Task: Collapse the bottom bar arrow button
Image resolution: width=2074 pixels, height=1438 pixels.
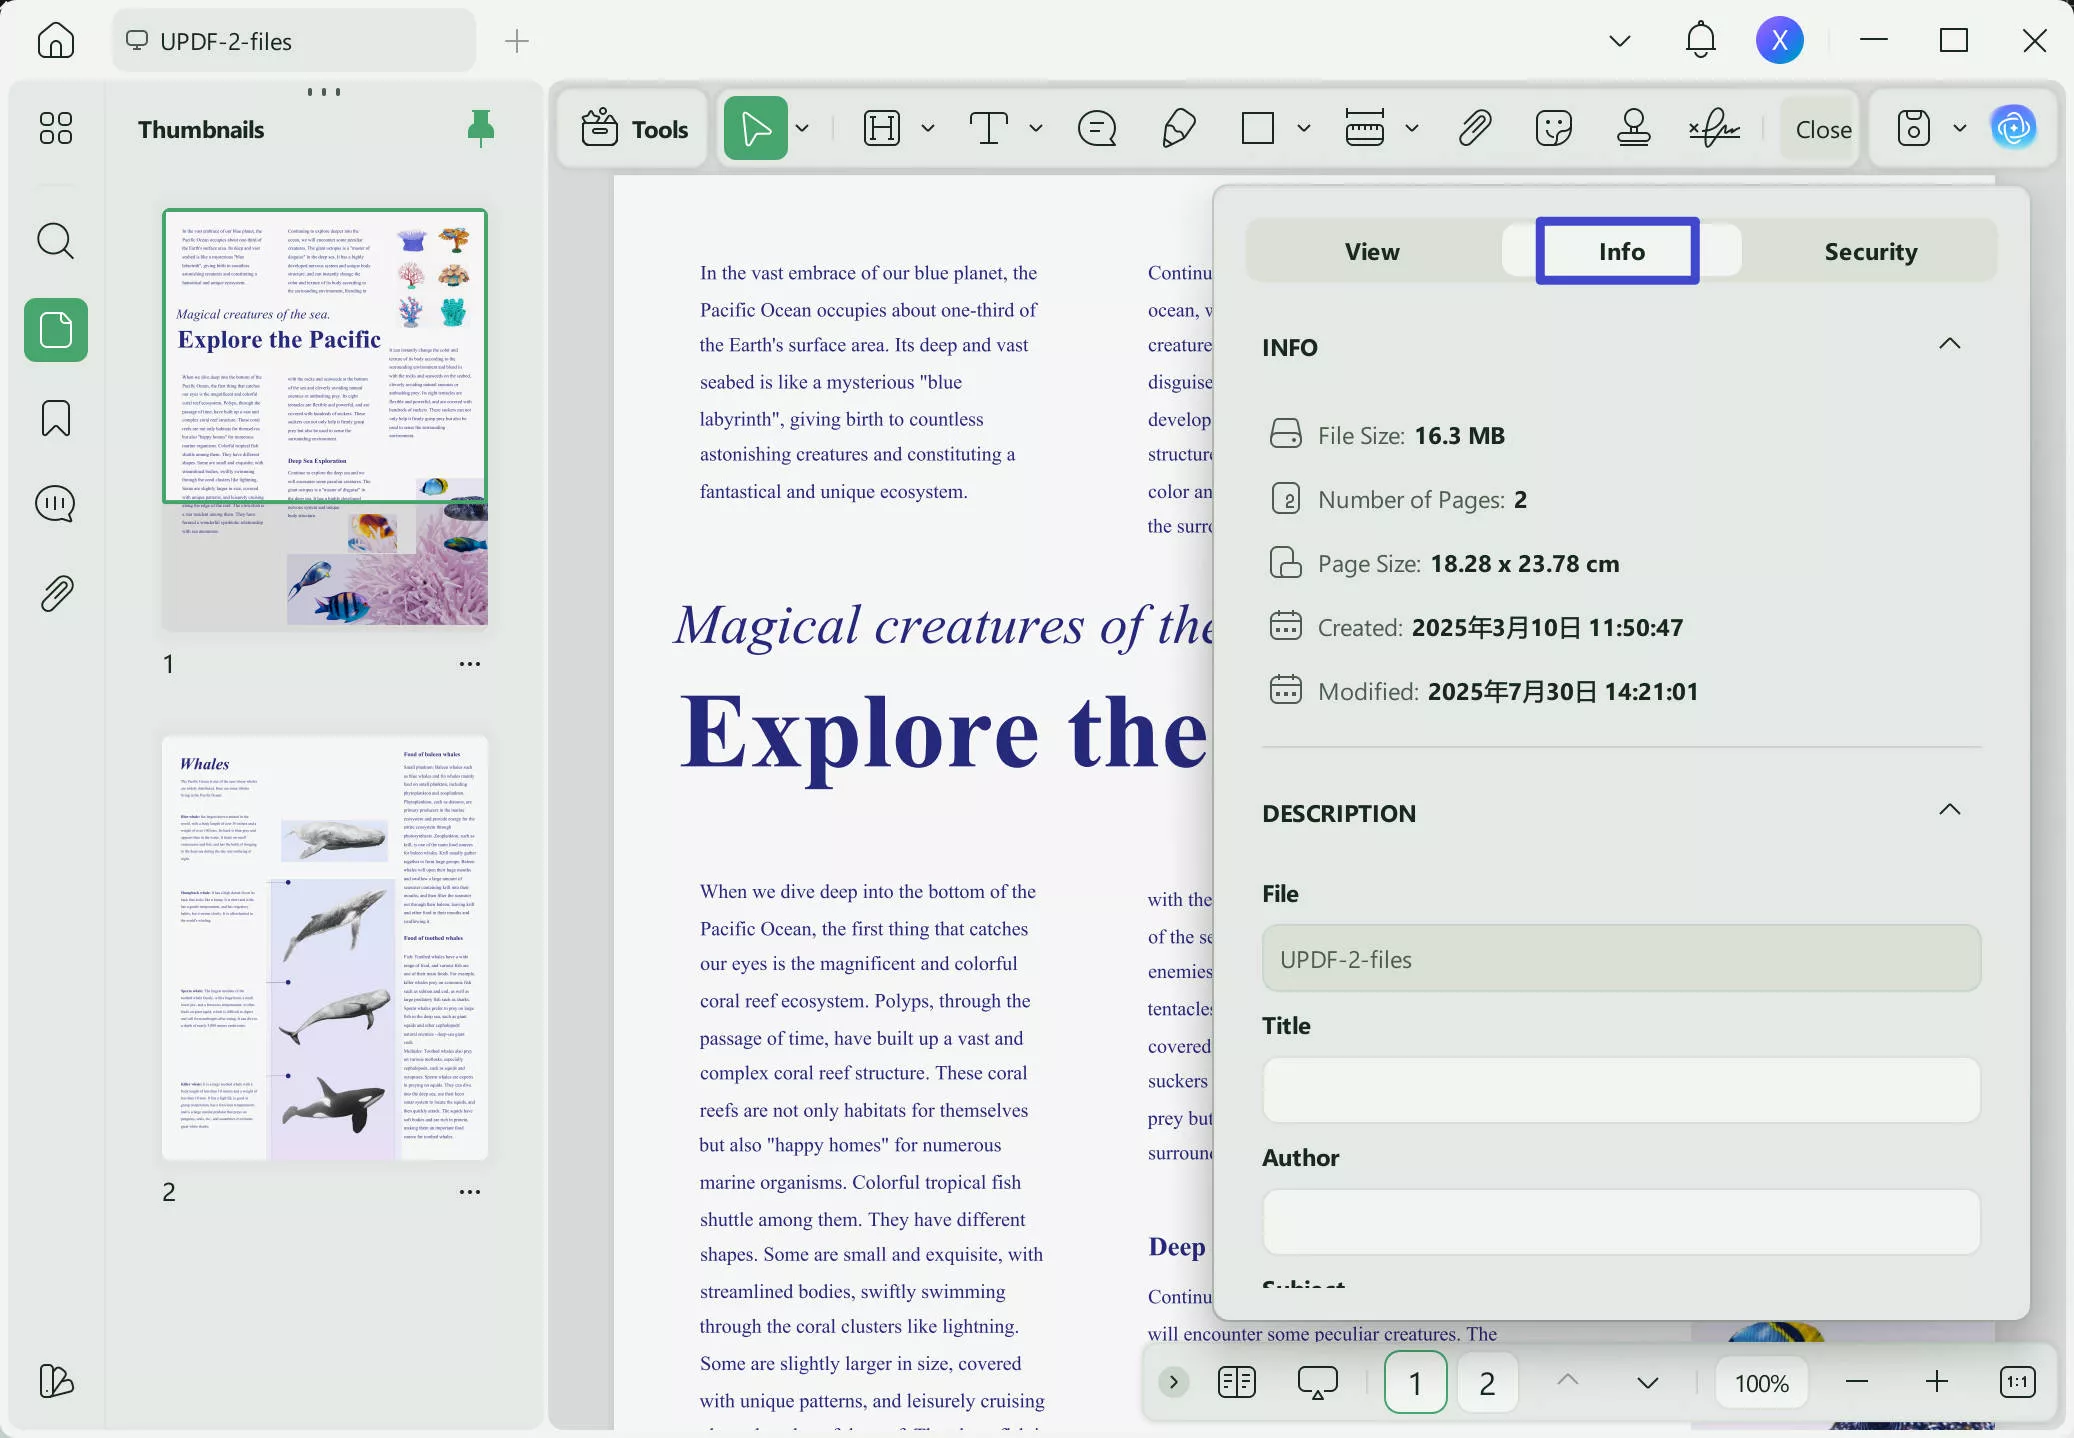Action: pyautogui.click(x=1174, y=1382)
